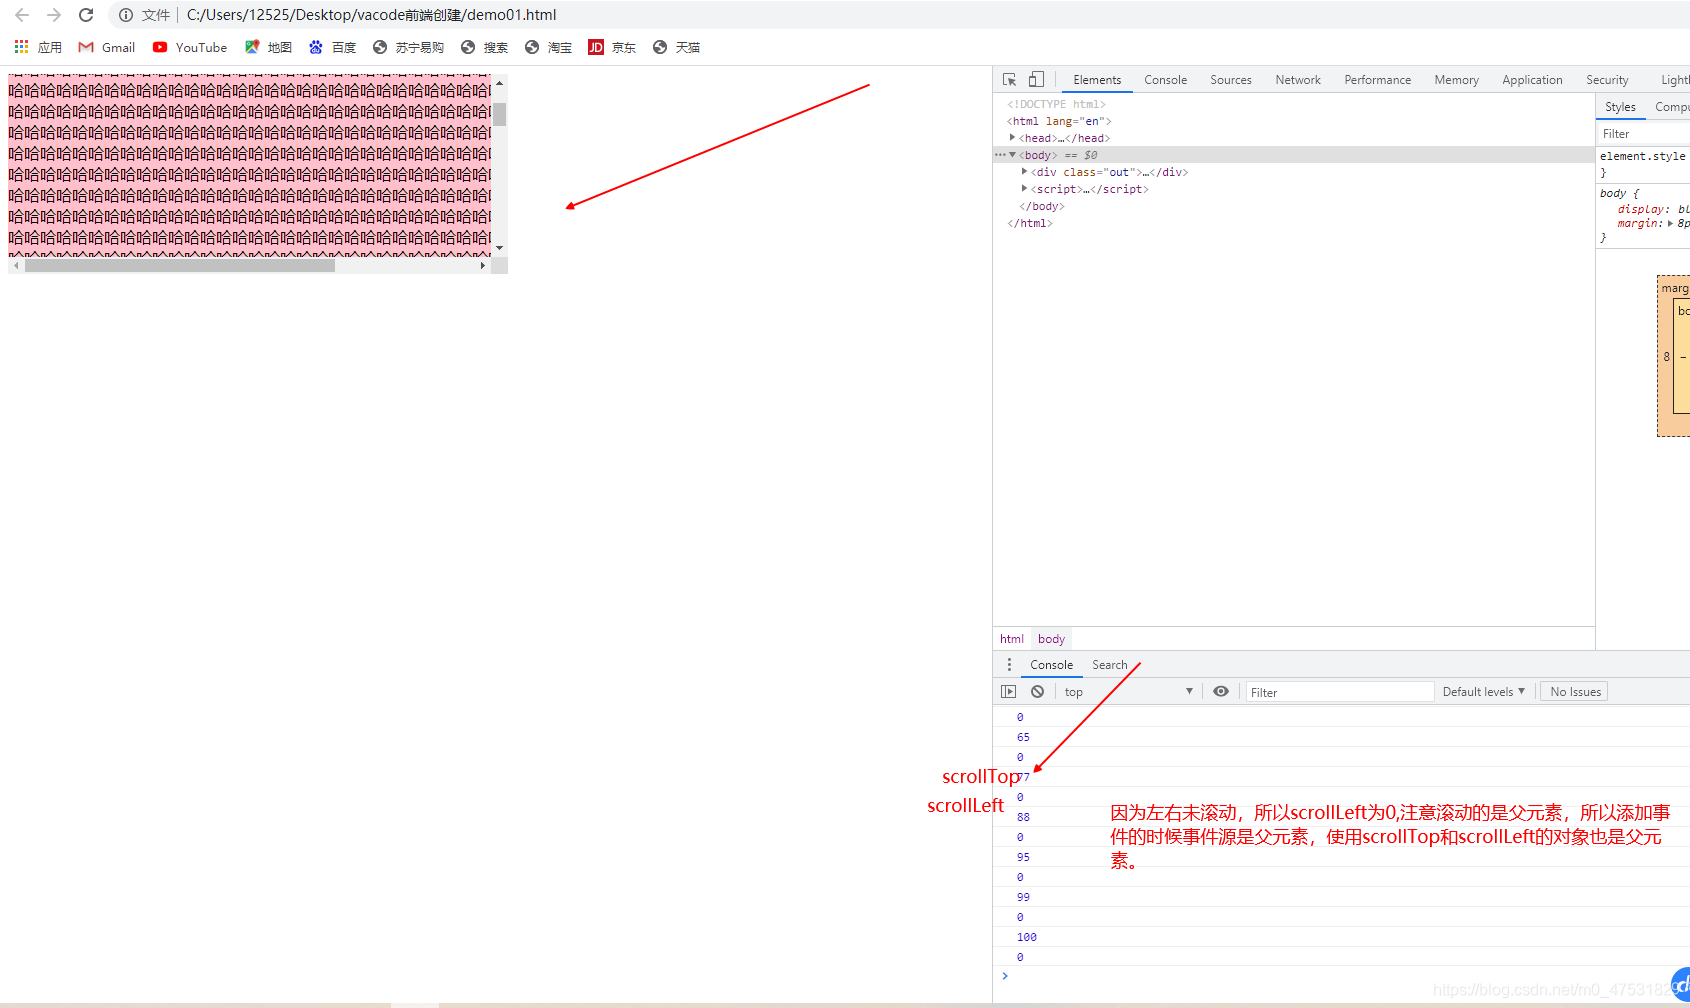Switch to the Elements tab

1097,80
